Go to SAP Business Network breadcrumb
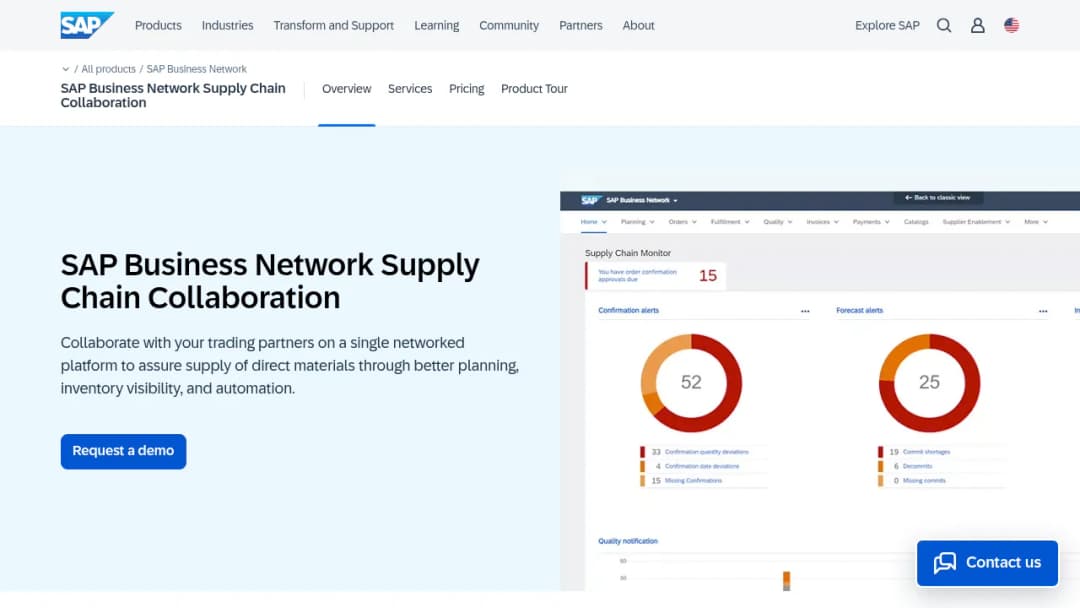Image resolution: width=1080 pixels, height=608 pixels. pos(196,69)
